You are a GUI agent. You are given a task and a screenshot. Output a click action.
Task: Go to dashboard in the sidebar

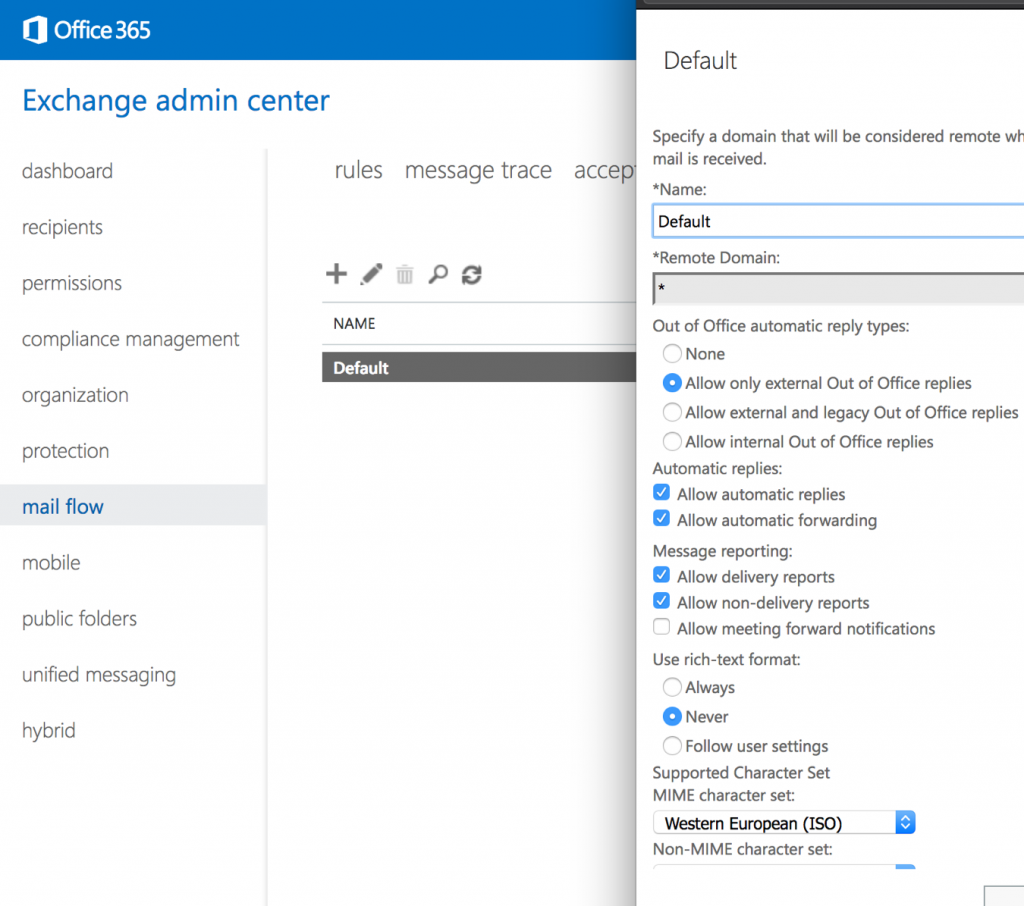pyautogui.click(x=67, y=171)
